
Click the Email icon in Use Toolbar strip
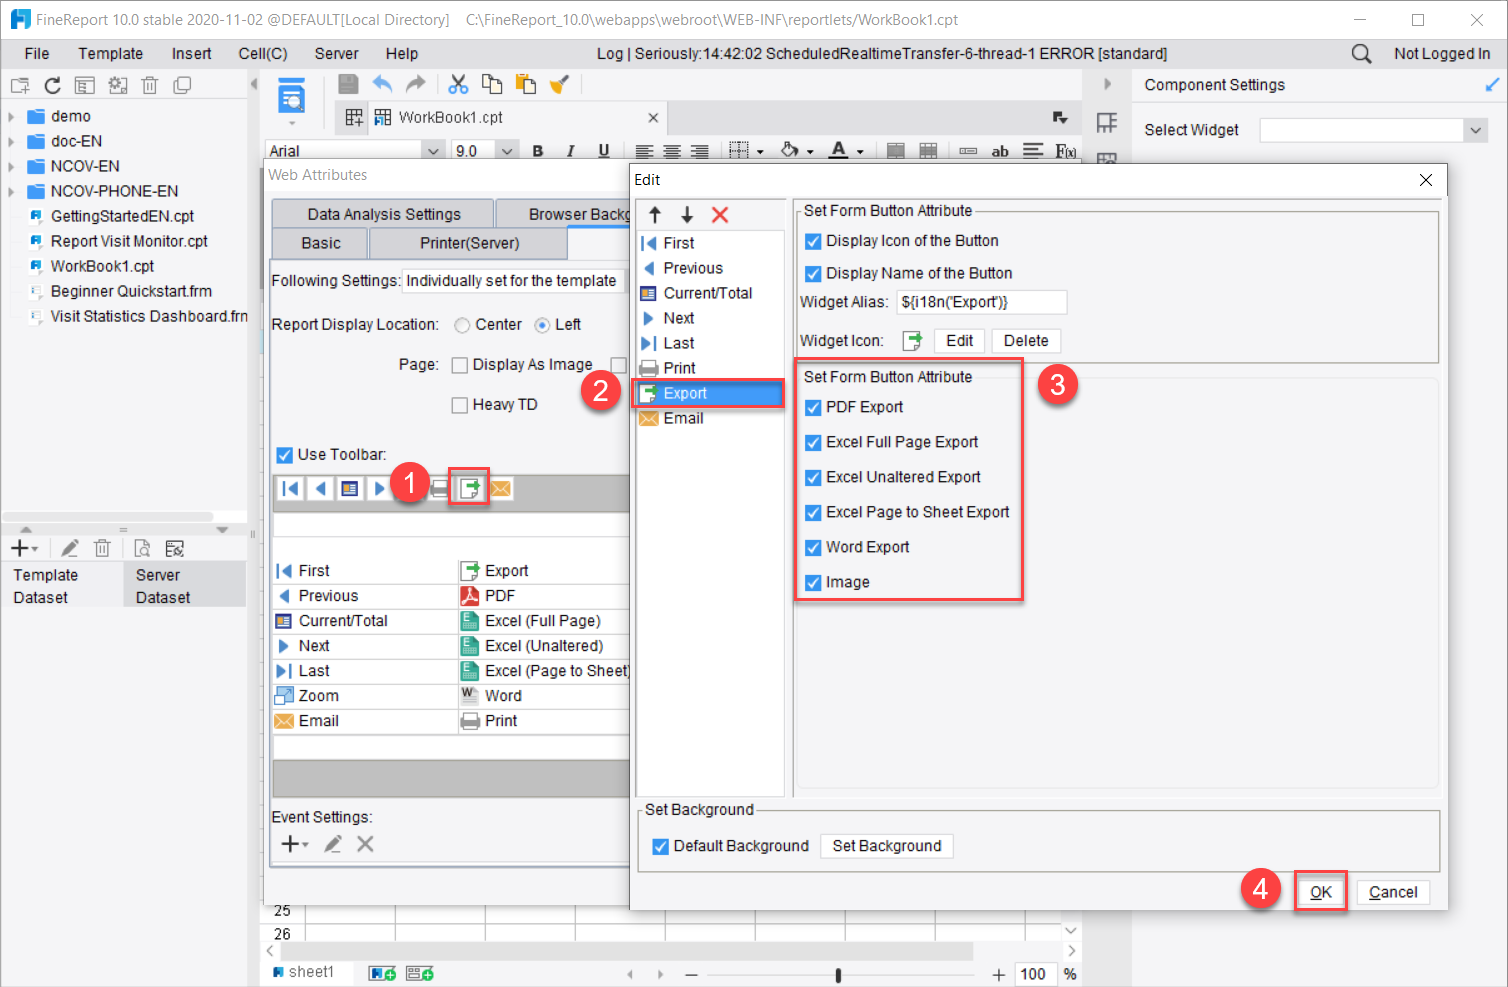coord(501,488)
